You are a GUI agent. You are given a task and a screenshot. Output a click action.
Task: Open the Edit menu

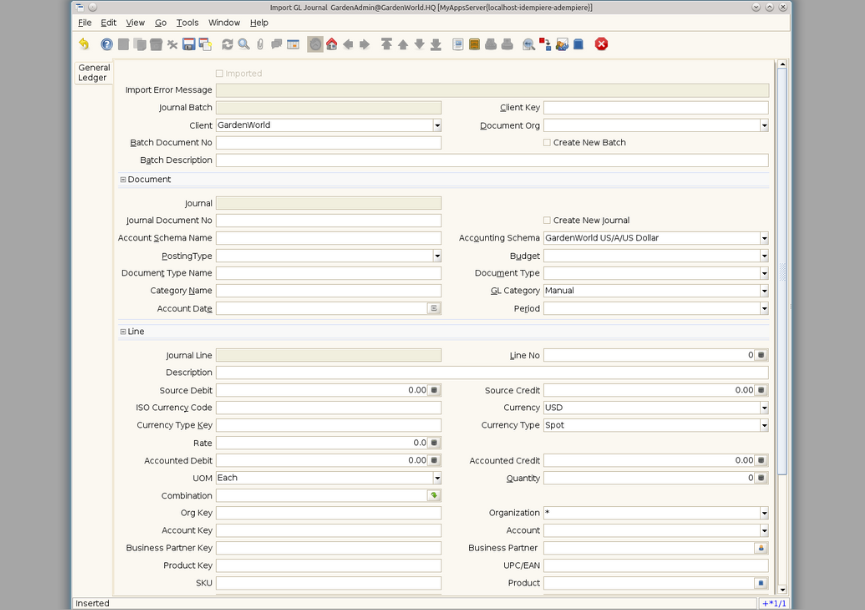point(108,23)
